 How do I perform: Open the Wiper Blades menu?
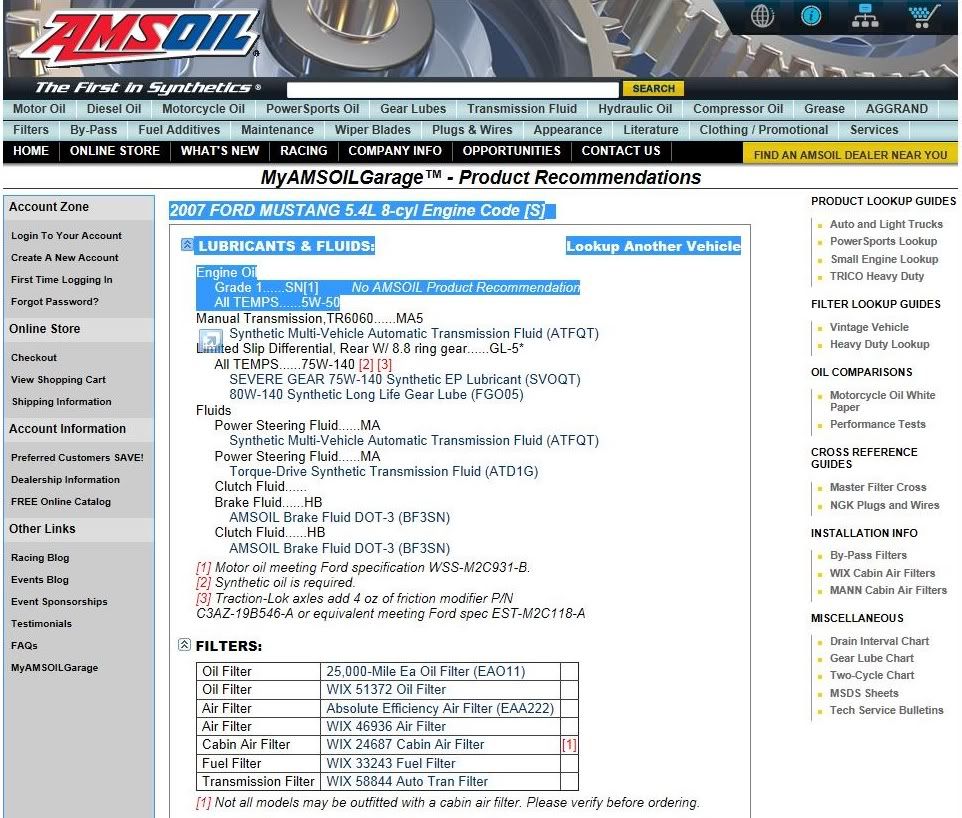tap(372, 129)
